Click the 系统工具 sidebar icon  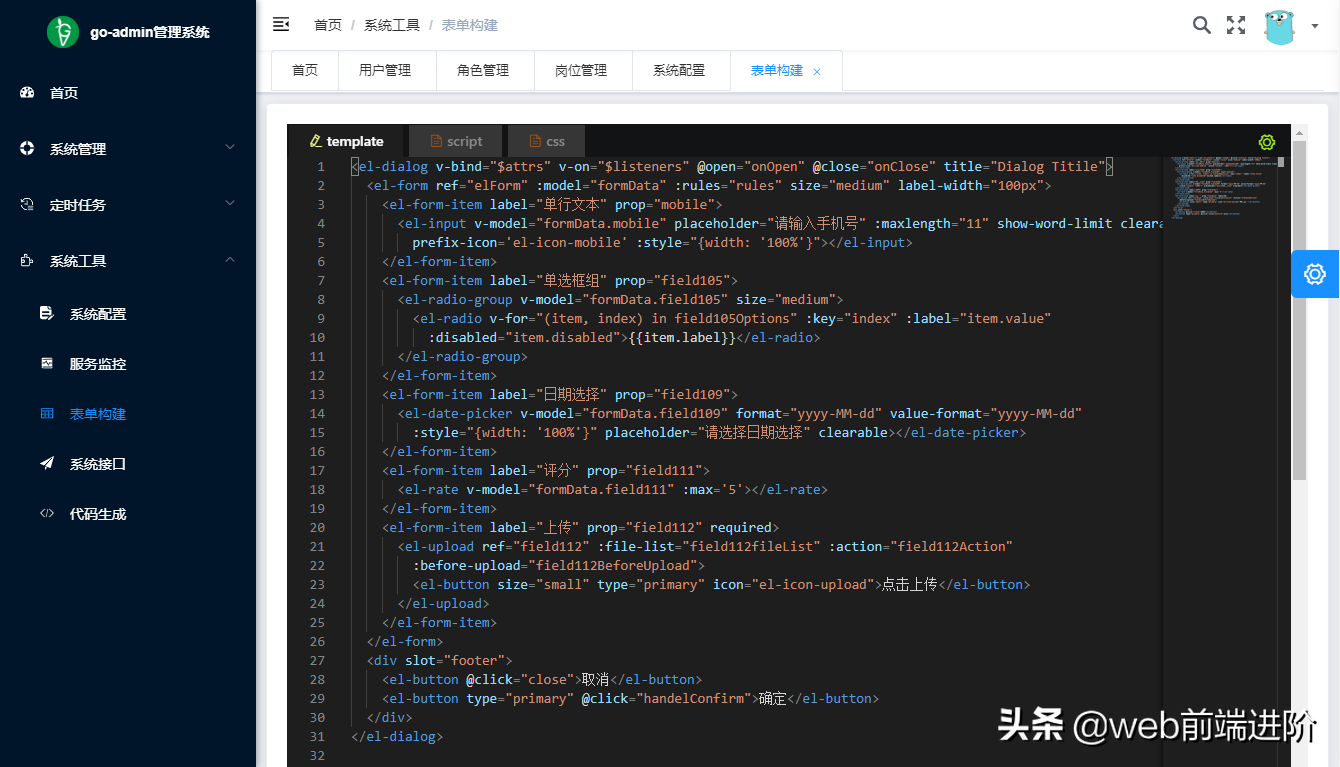(28, 260)
